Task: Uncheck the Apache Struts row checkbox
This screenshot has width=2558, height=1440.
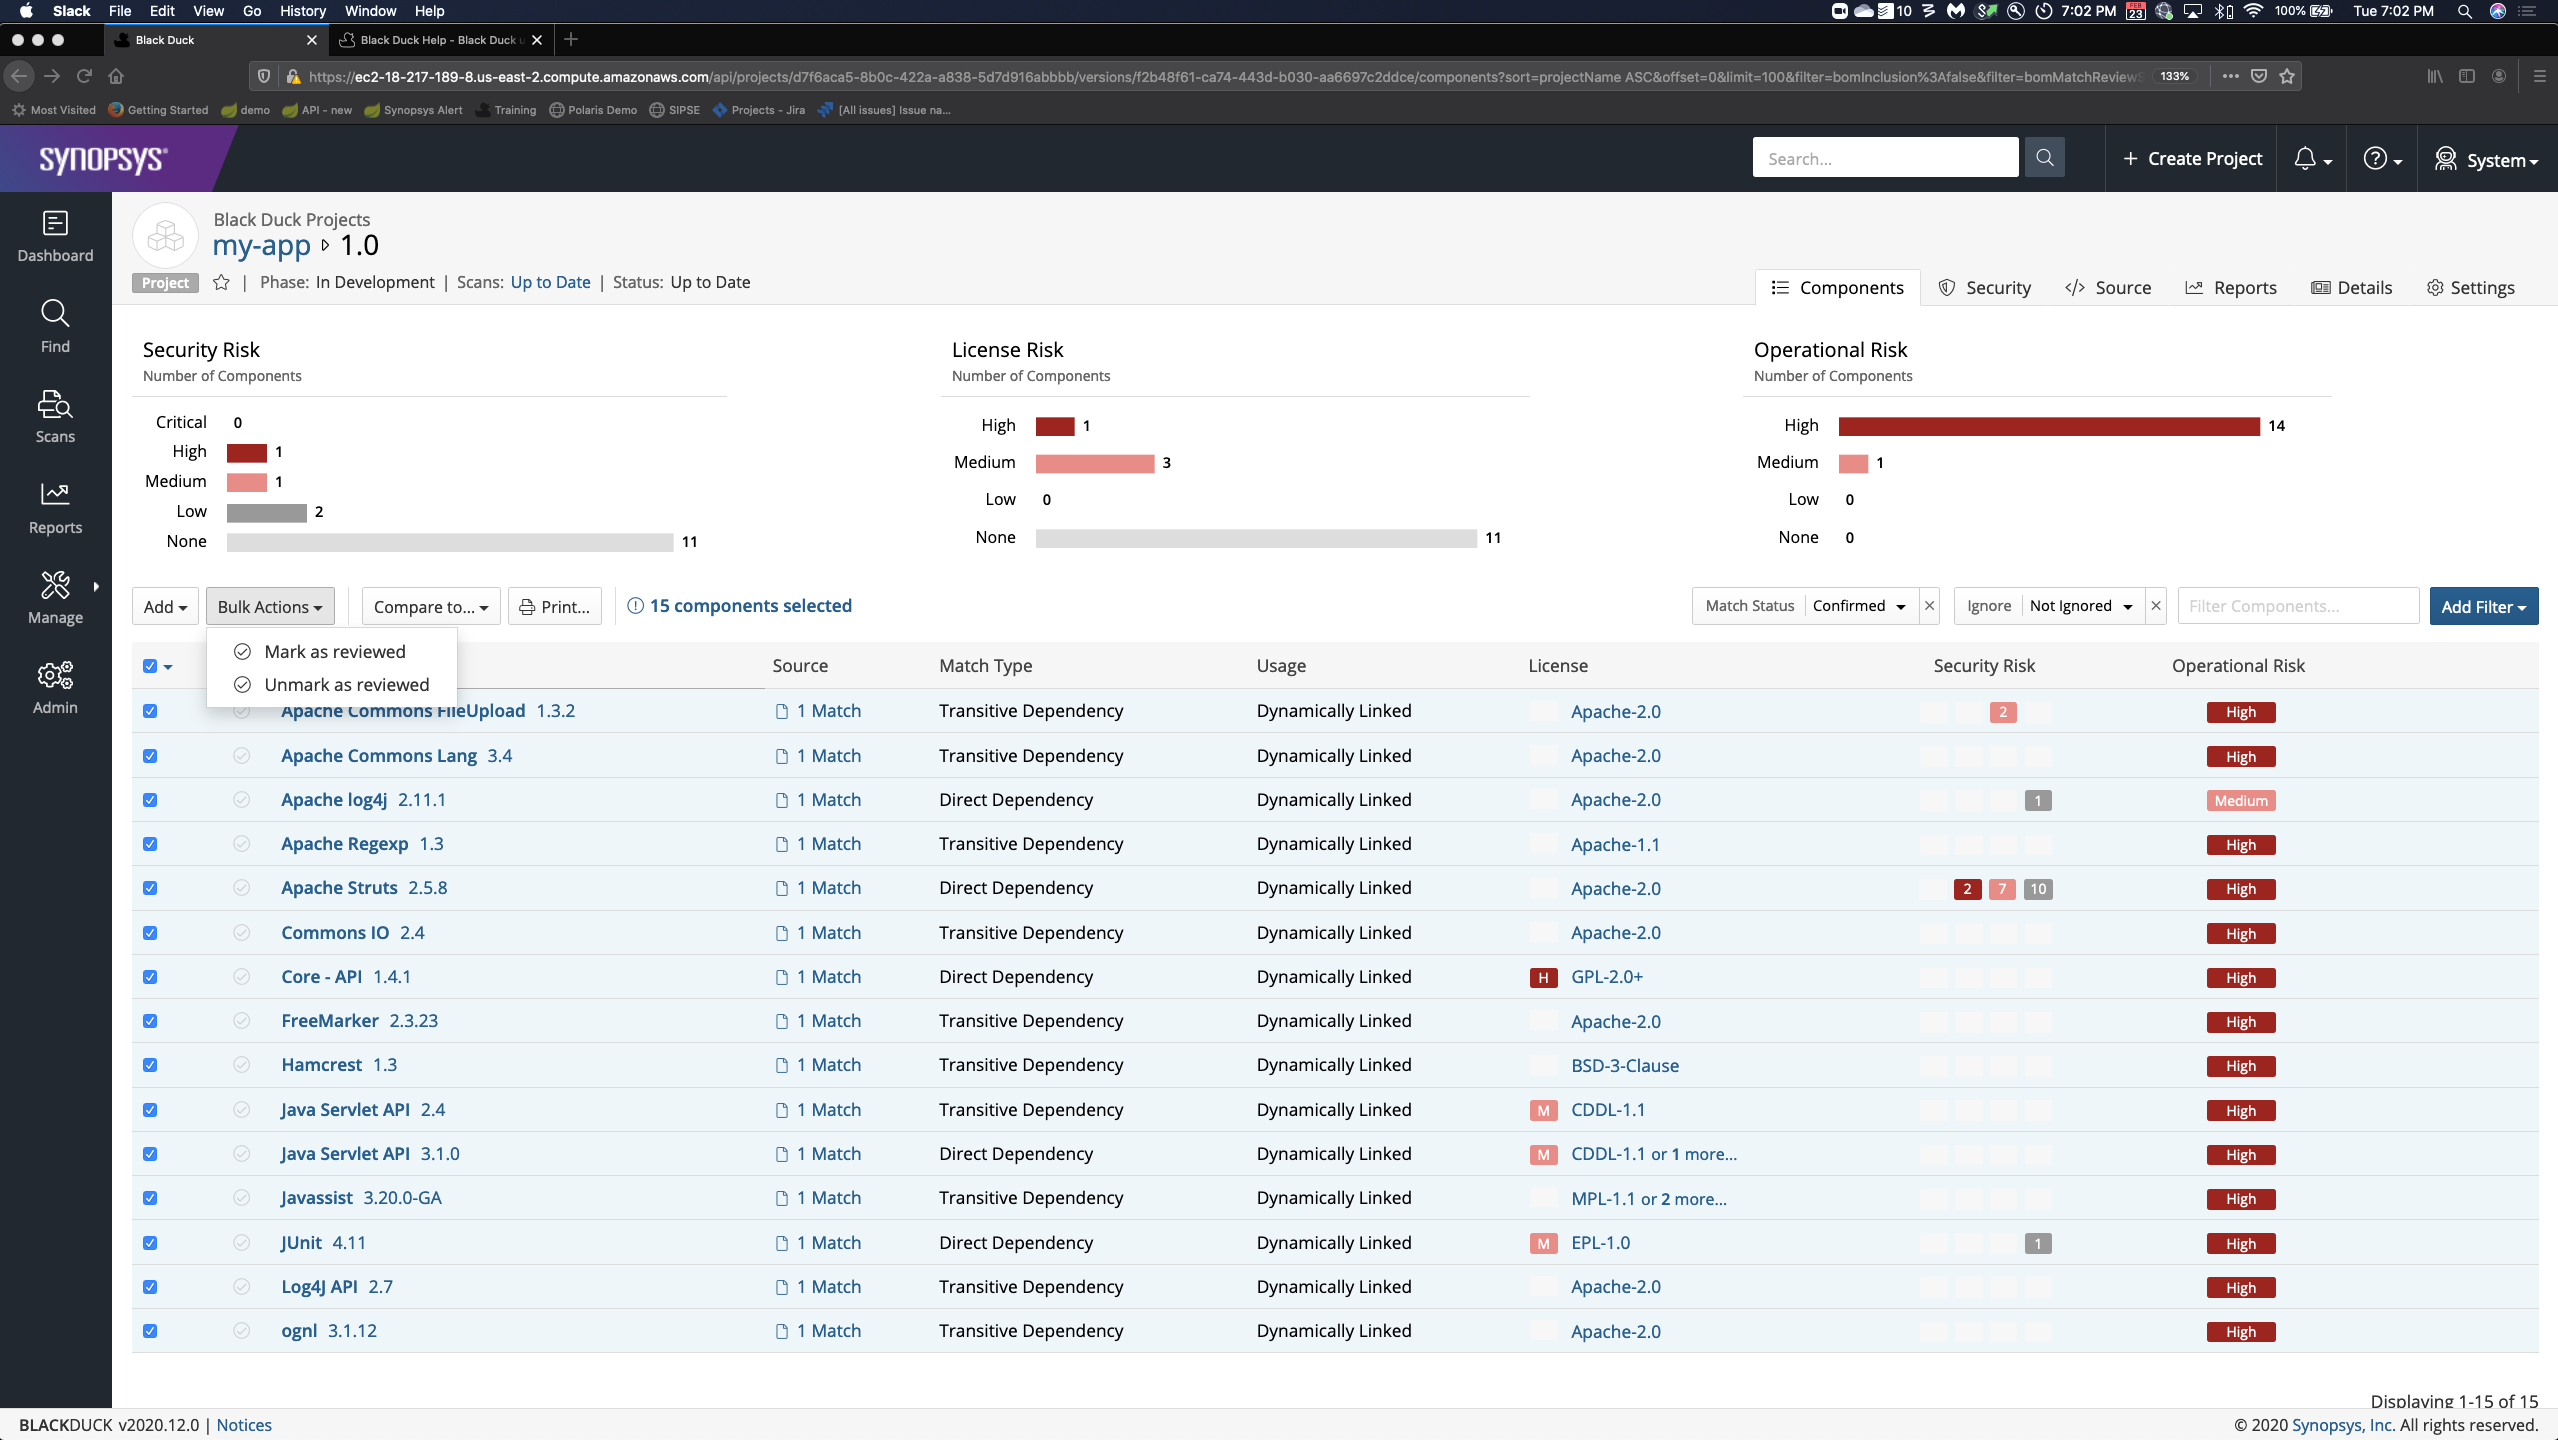Action: [x=150, y=888]
